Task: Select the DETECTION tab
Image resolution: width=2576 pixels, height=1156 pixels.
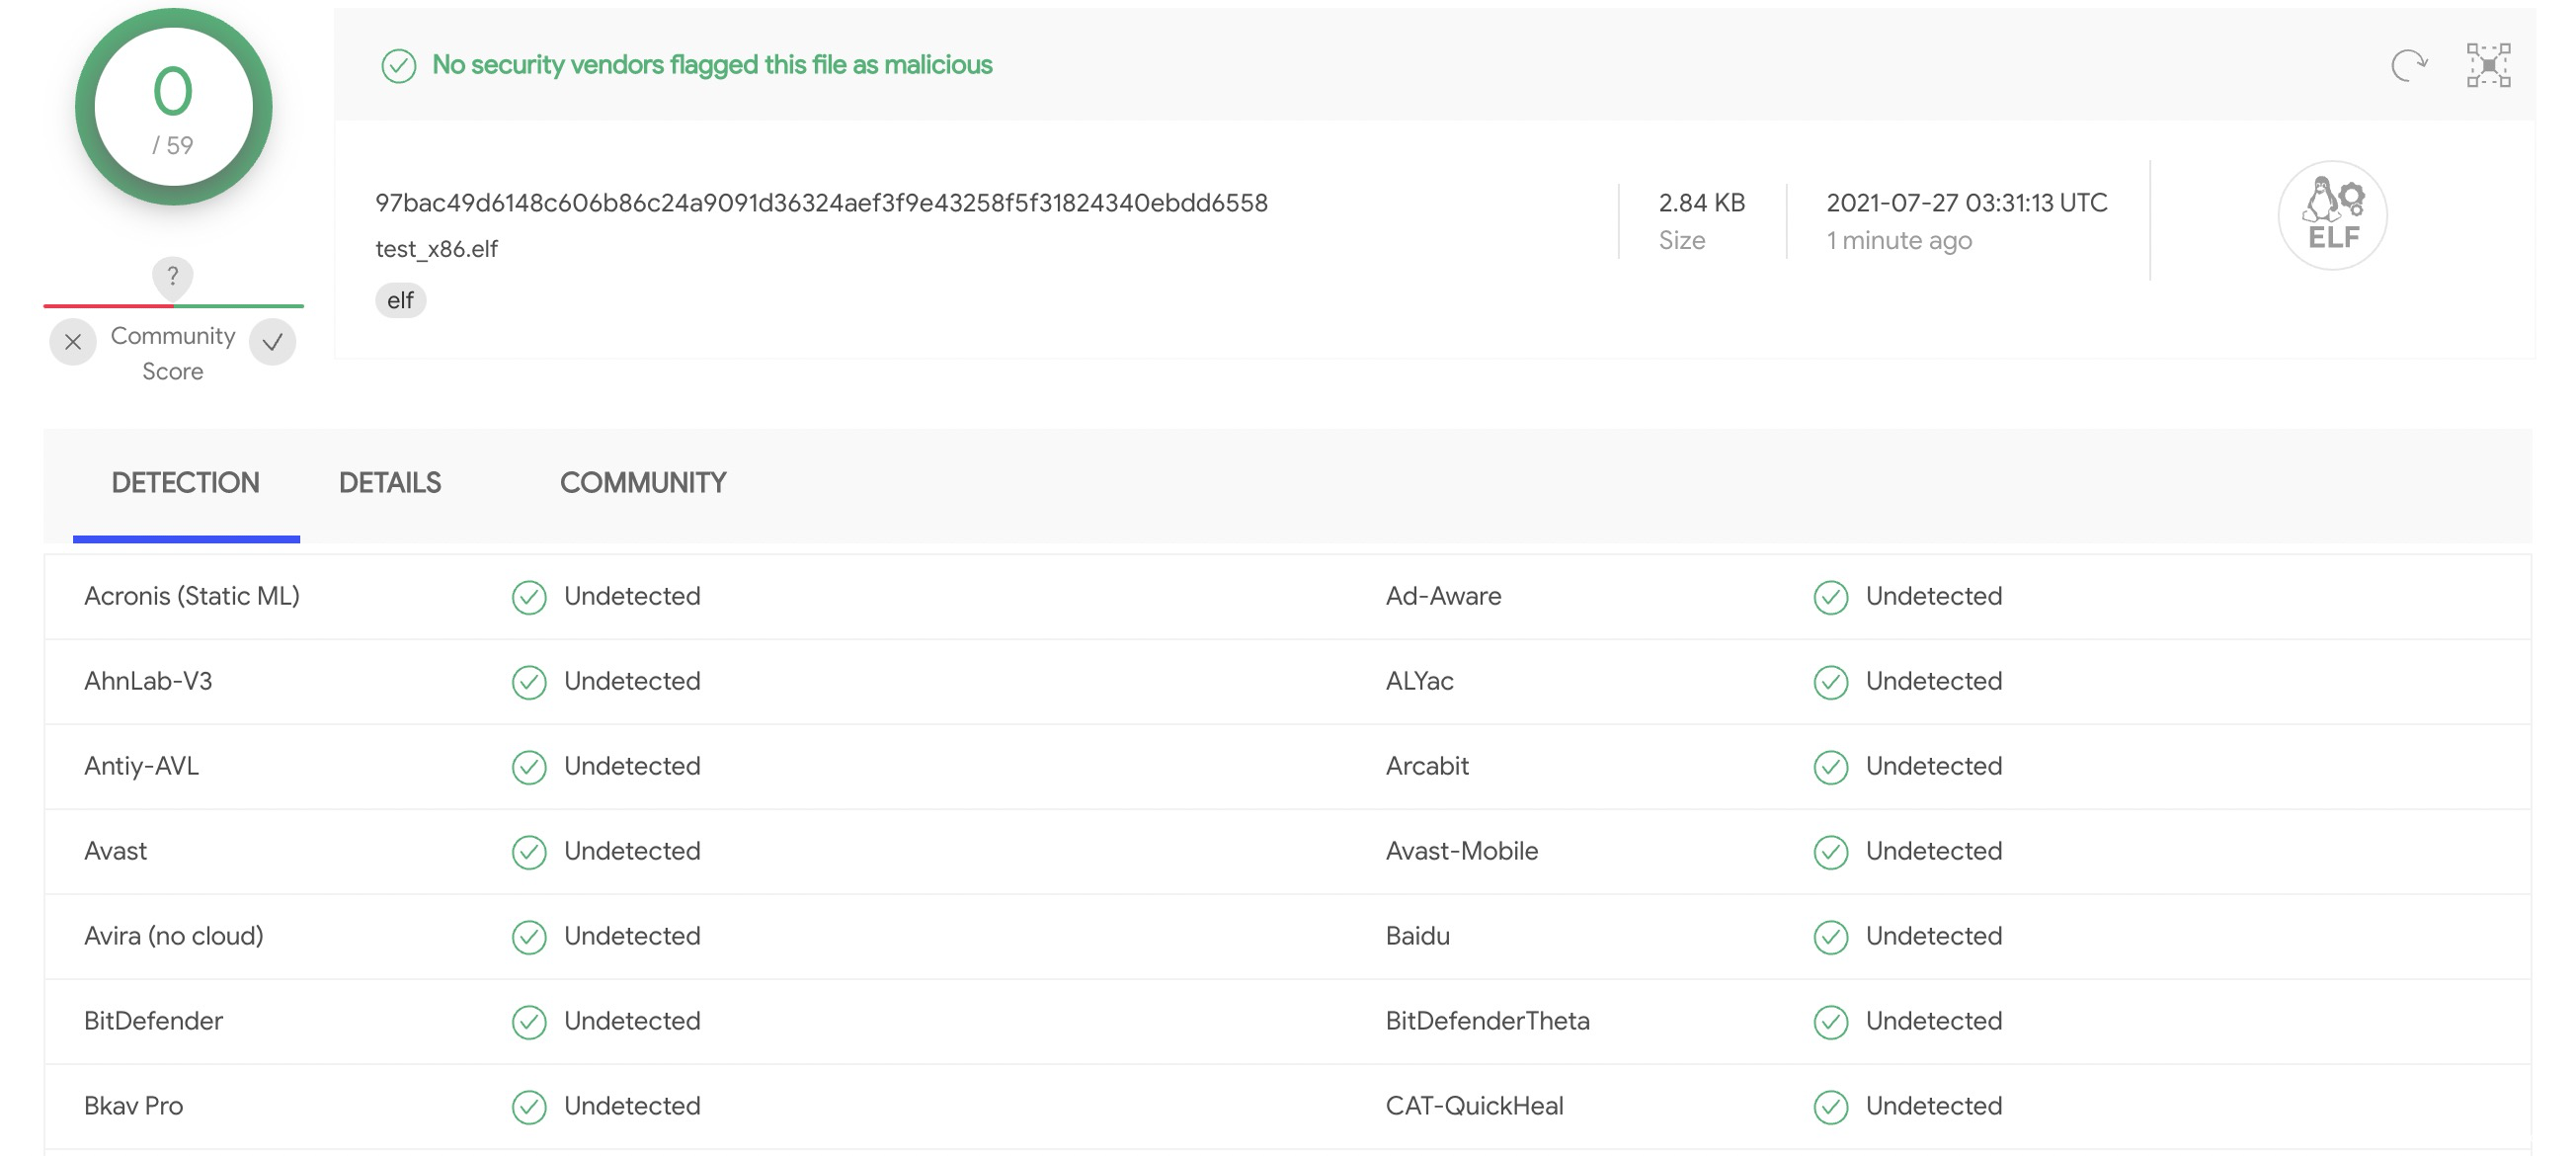Action: pos(185,483)
